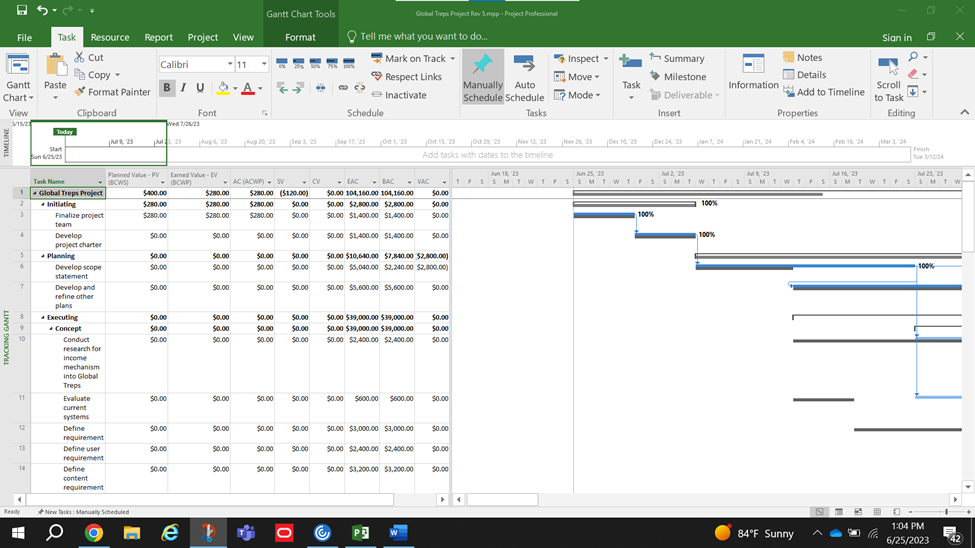Open the Find magnifier icon in Editing
975x548 pixels.
[913, 57]
